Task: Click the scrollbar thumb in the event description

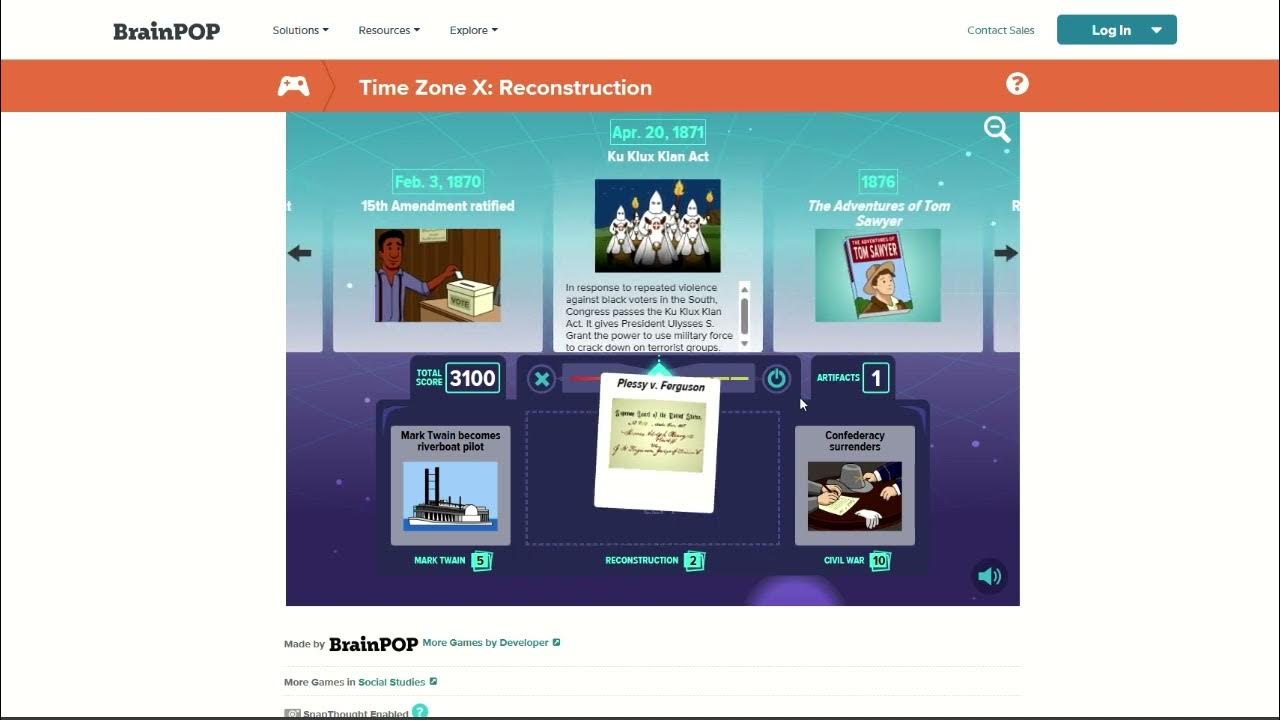Action: [744, 315]
